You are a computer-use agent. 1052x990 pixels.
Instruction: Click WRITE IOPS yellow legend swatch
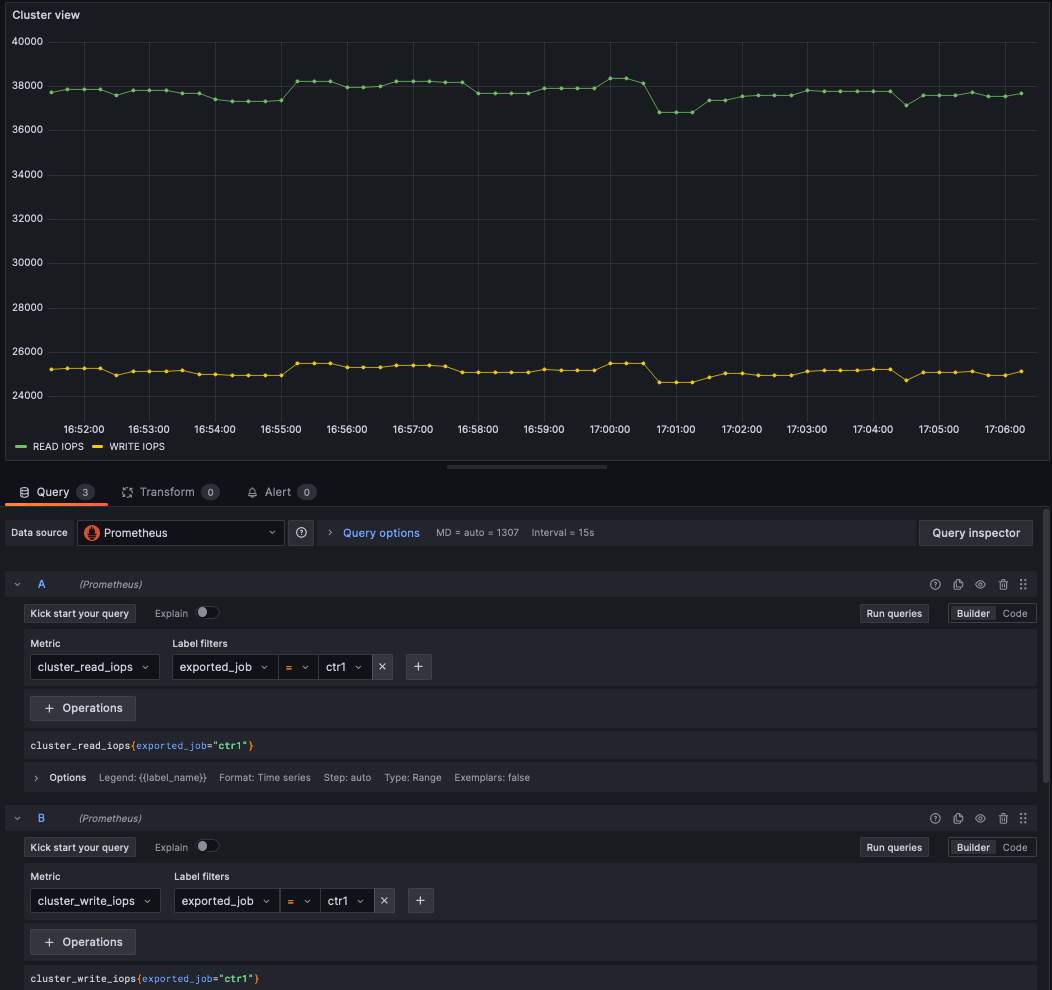[97, 447]
